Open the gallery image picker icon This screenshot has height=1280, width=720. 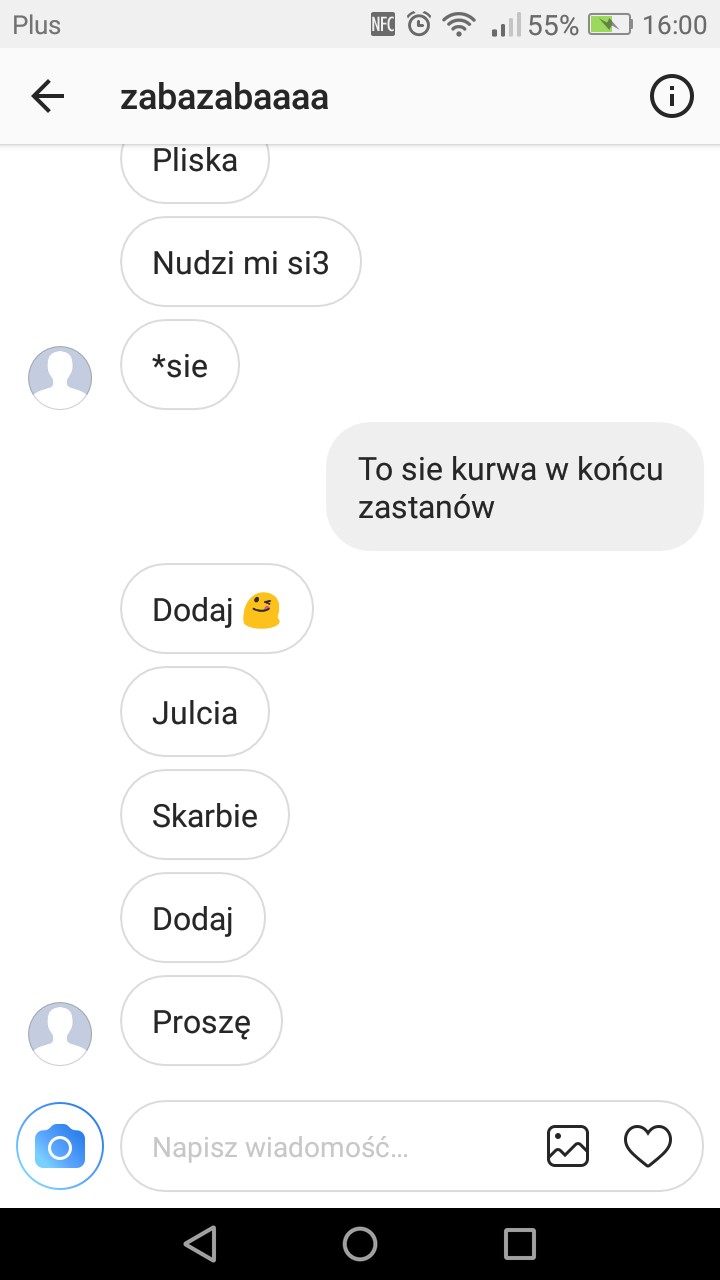click(568, 1146)
